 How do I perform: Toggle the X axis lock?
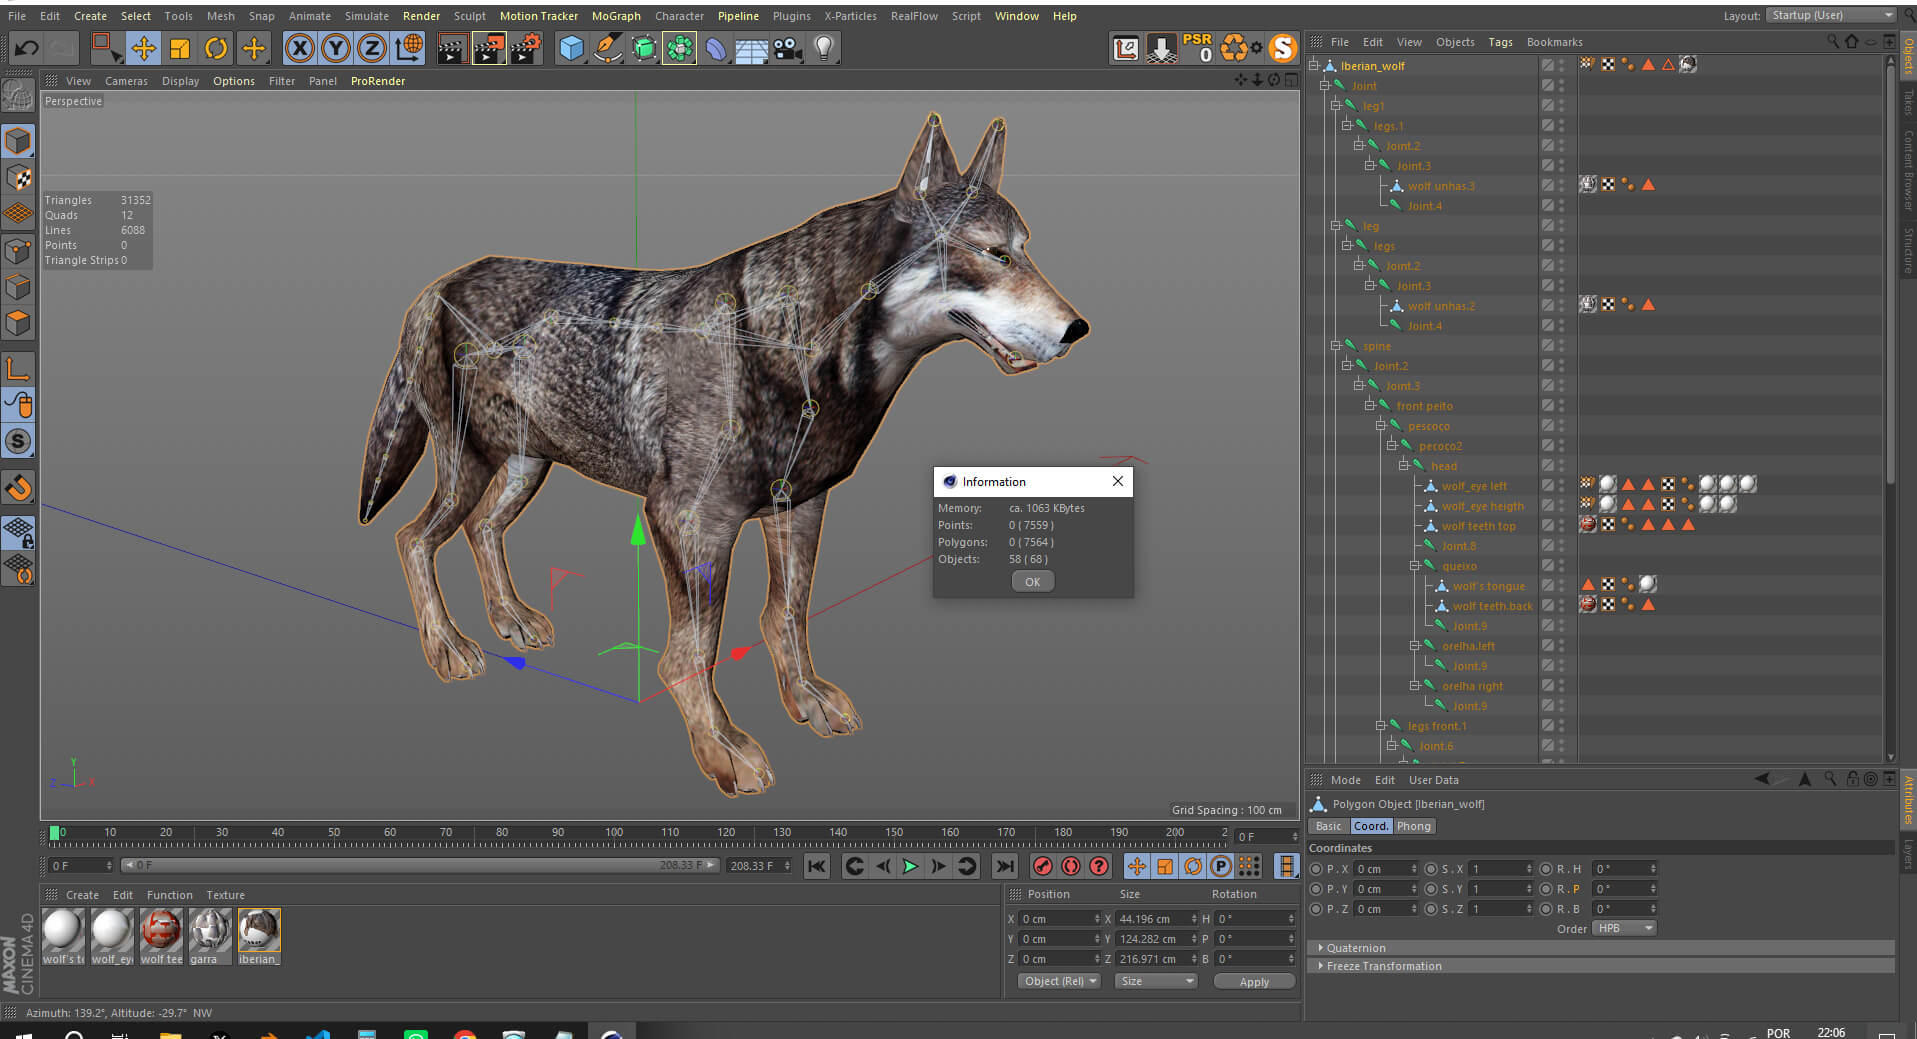tap(299, 48)
